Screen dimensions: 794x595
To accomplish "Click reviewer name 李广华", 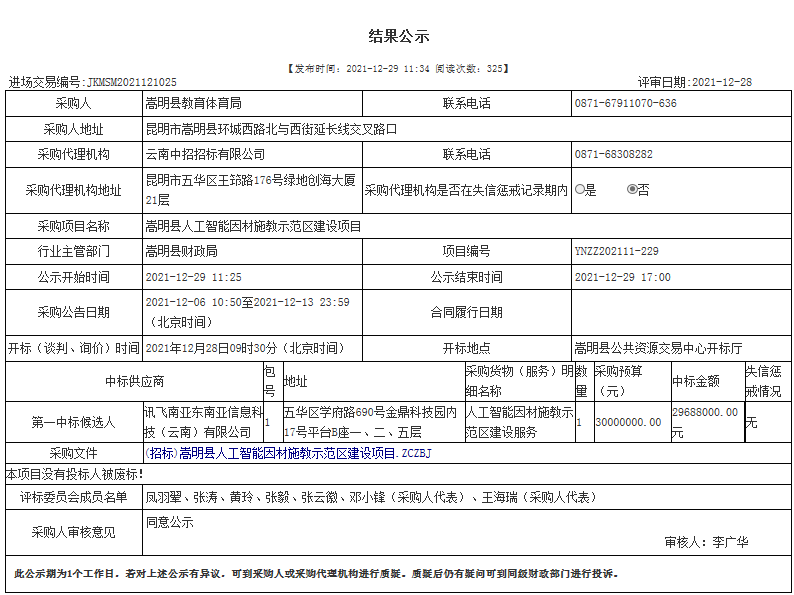I will point(730,542).
